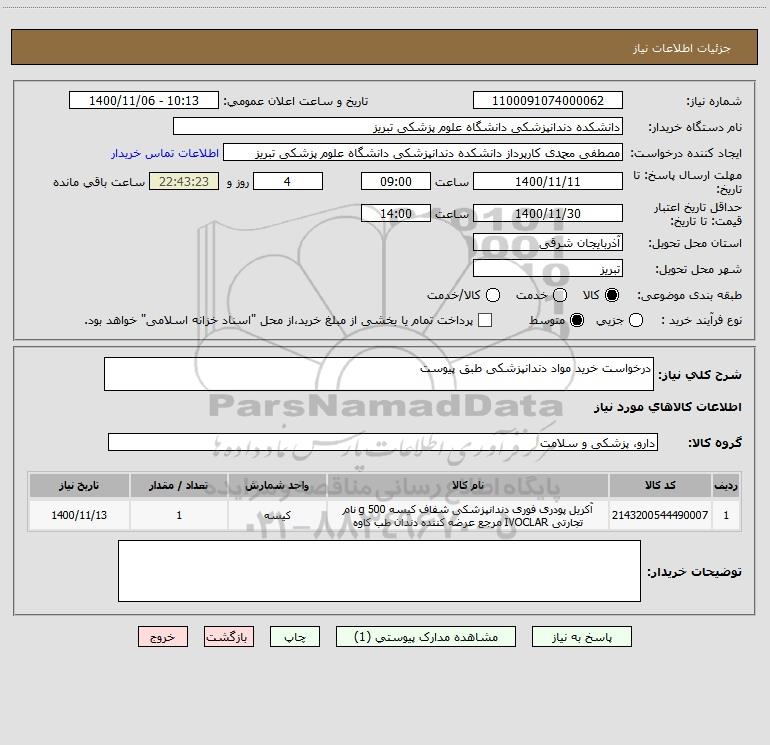770x745 pixels.
Task: Toggle the اسناد خزانه اسلامی payment checkbox
Action: click(x=485, y=320)
